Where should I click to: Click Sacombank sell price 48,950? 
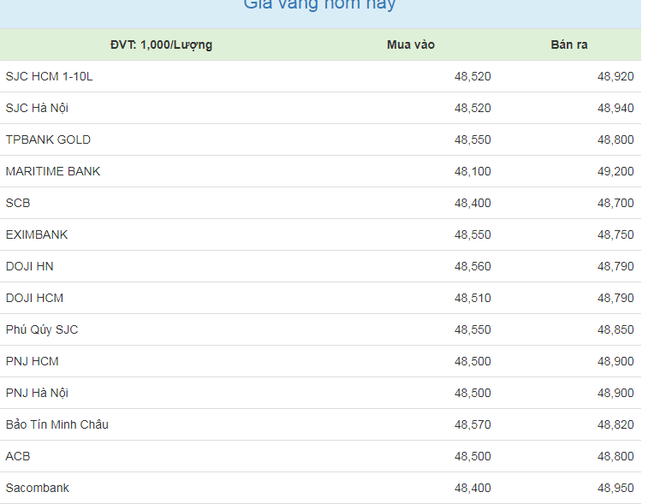pyautogui.click(x=615, y=488)
